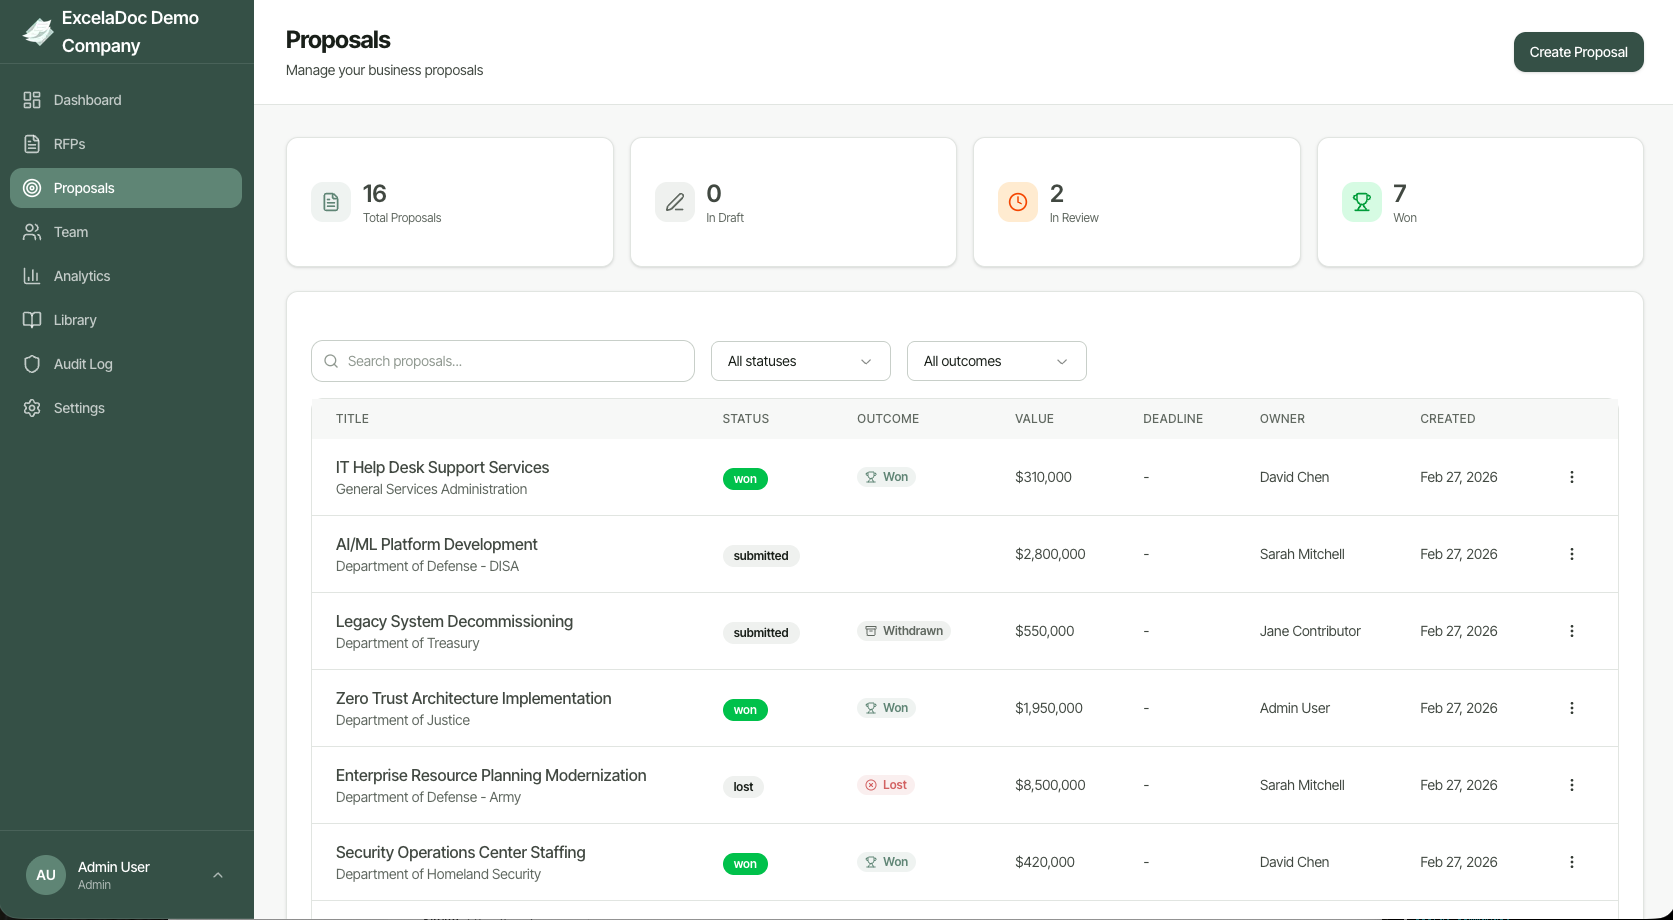The image size is (1673, 920).
Task: Click the Audit Log shield icon
Action: click(x=32, y=364)
